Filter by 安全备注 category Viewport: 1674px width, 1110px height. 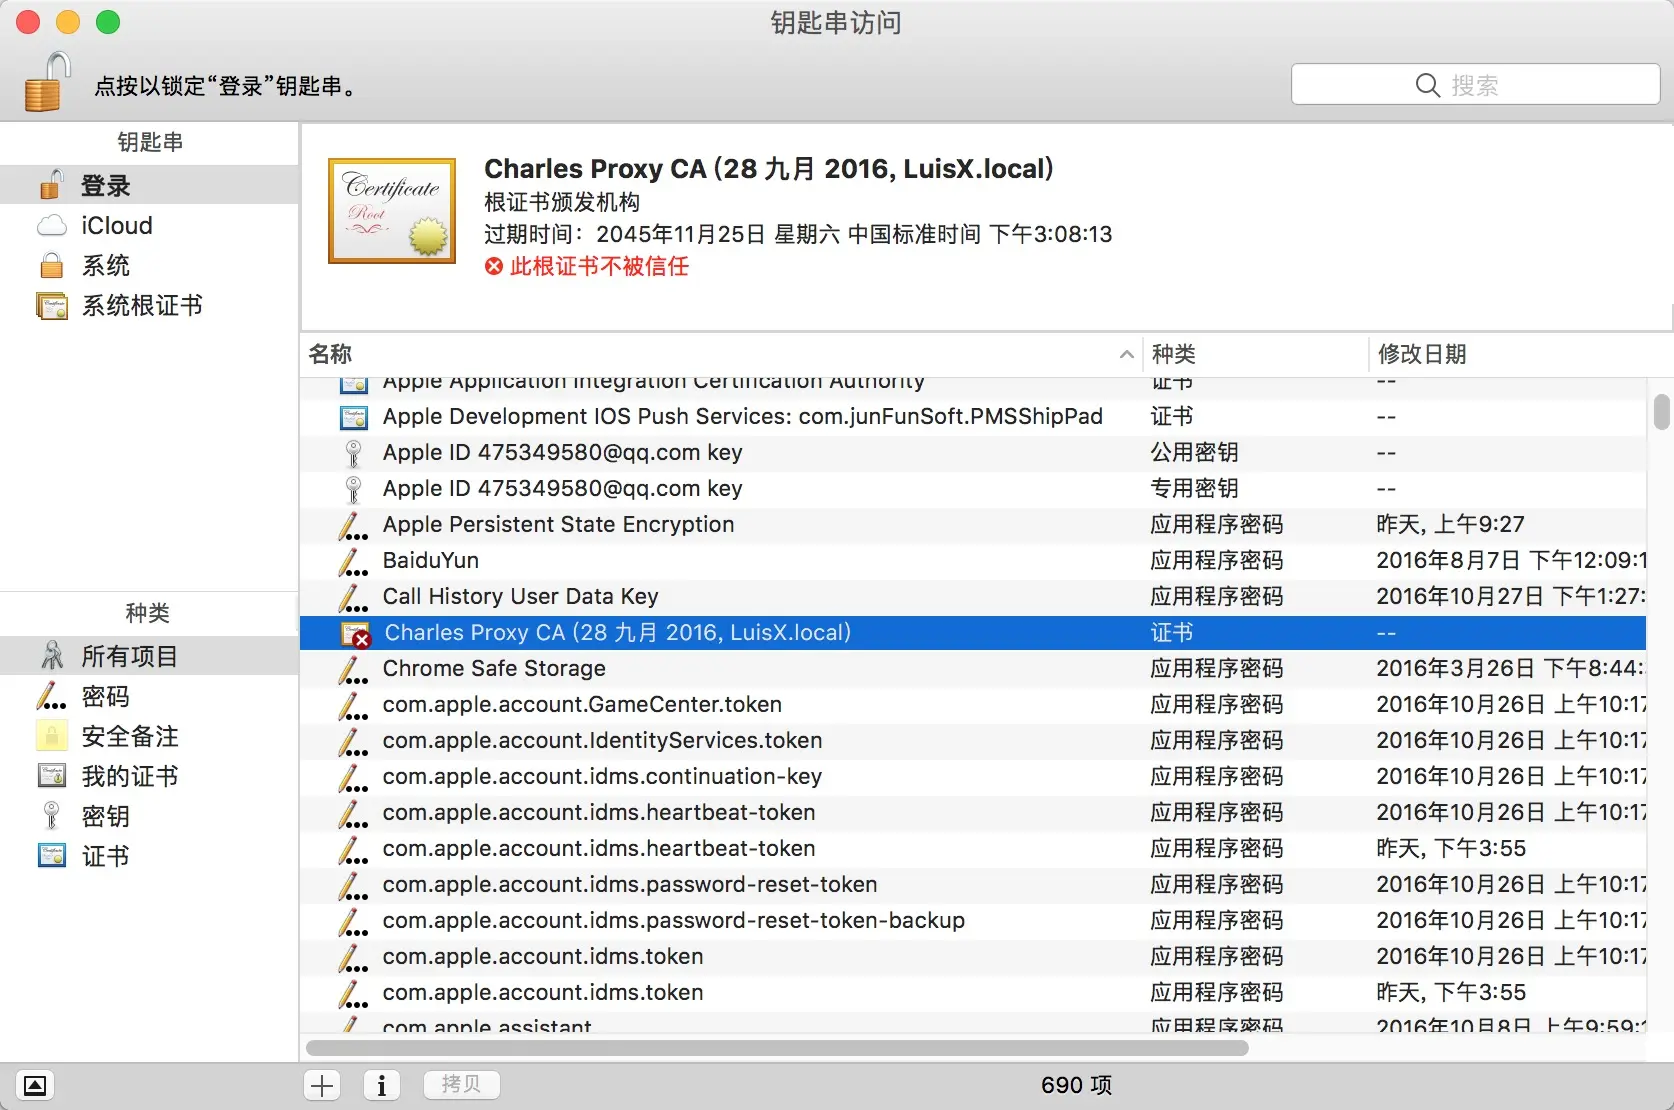click(x=150, y=736)
